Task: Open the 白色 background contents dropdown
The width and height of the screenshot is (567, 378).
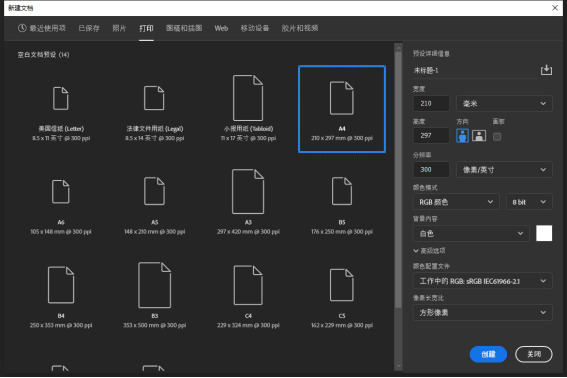Action: click(x=471, y=233)
